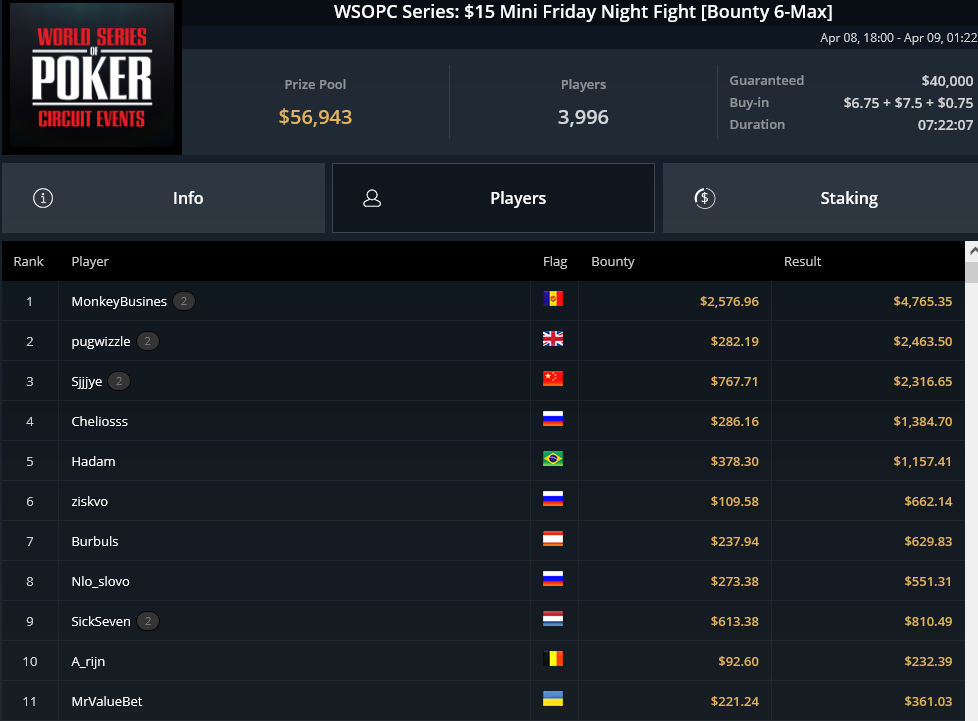Open the Info tab
Image resolution: width=978 pixels, height=721 pixels.
(163, 198)
